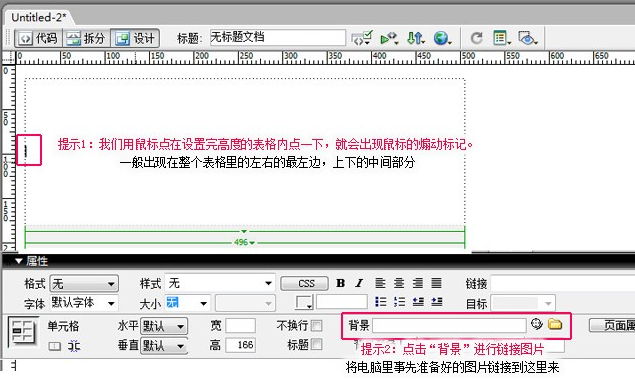This screenshot has height=380, width=635.
Task: Click the point-to-file target icon for 背景
Action: coord(537,324)
